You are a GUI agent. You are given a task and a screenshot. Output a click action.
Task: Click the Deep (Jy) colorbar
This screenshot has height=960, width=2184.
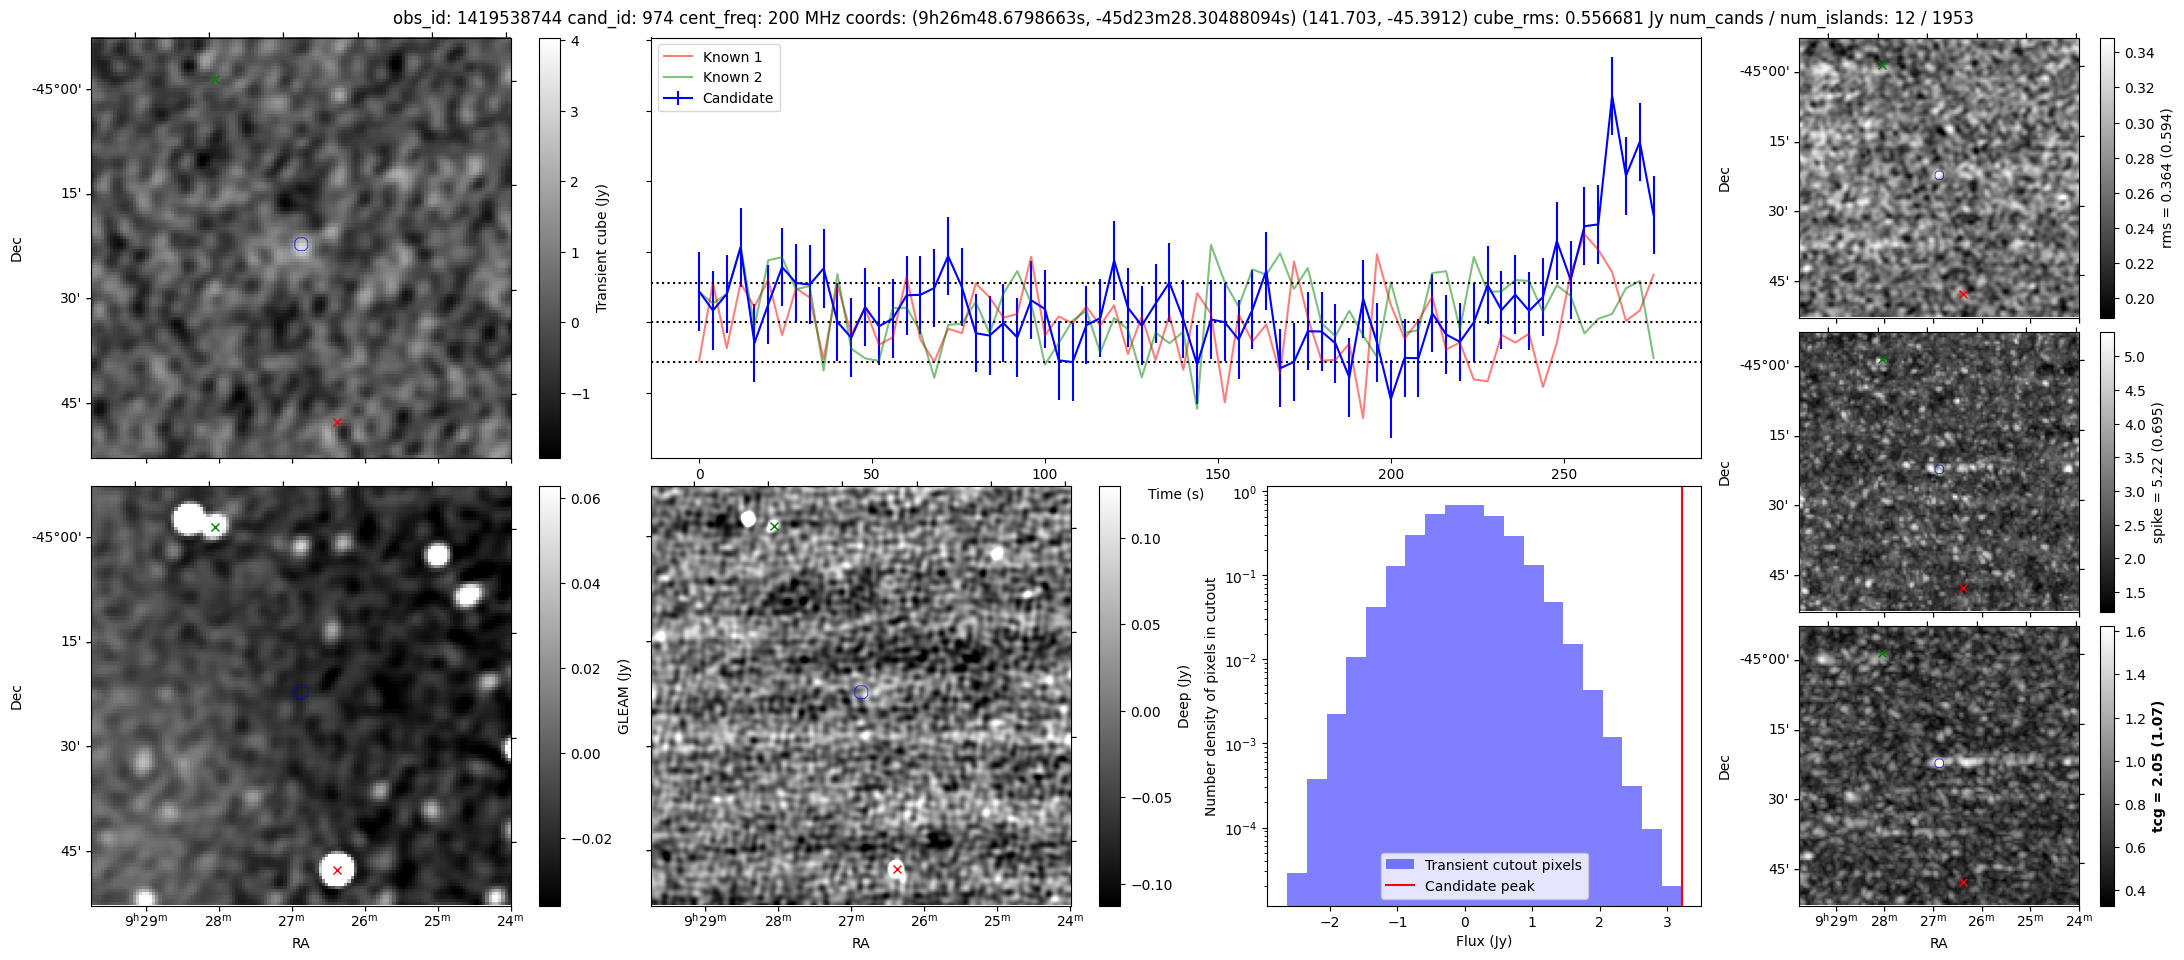coord(1109,696)
